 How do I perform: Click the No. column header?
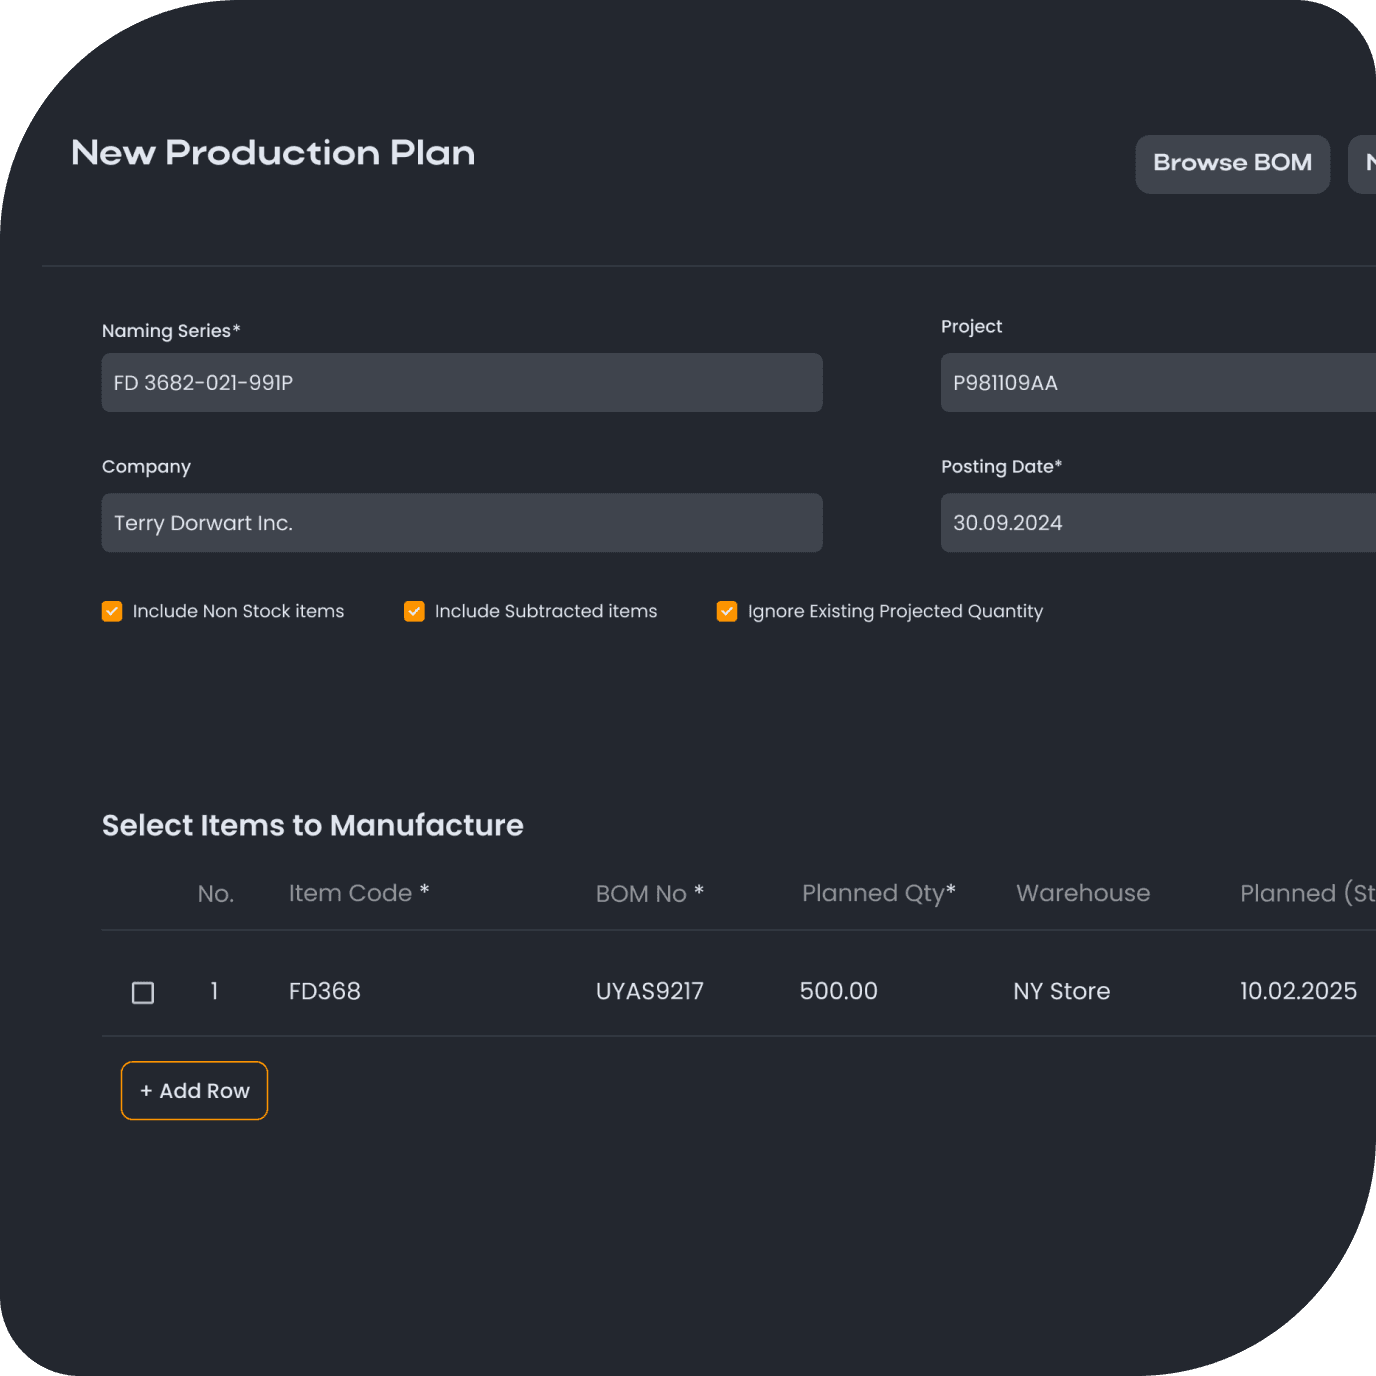tap(216, 893)
